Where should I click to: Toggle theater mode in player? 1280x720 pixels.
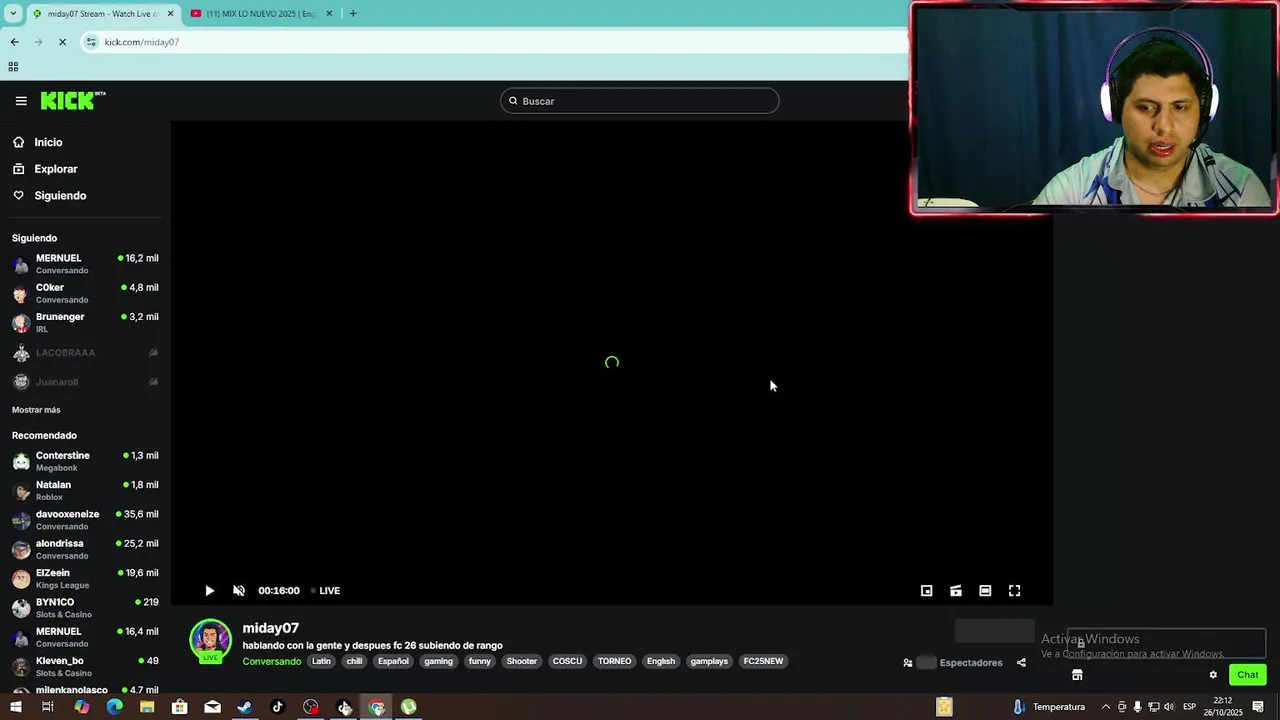pyautogui.click(x=985, y=591)
